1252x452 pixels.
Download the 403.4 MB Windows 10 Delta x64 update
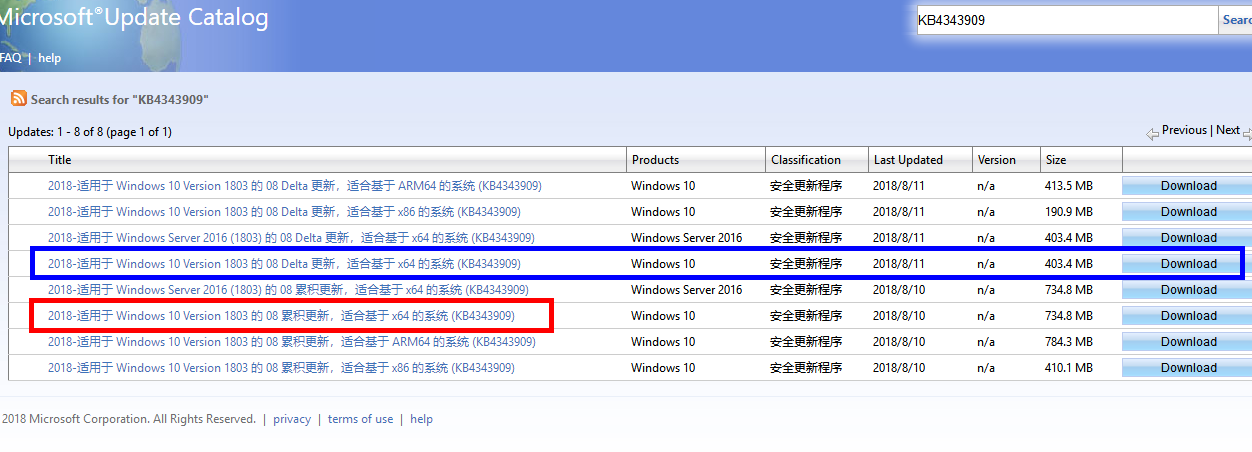coord(1187,264)
